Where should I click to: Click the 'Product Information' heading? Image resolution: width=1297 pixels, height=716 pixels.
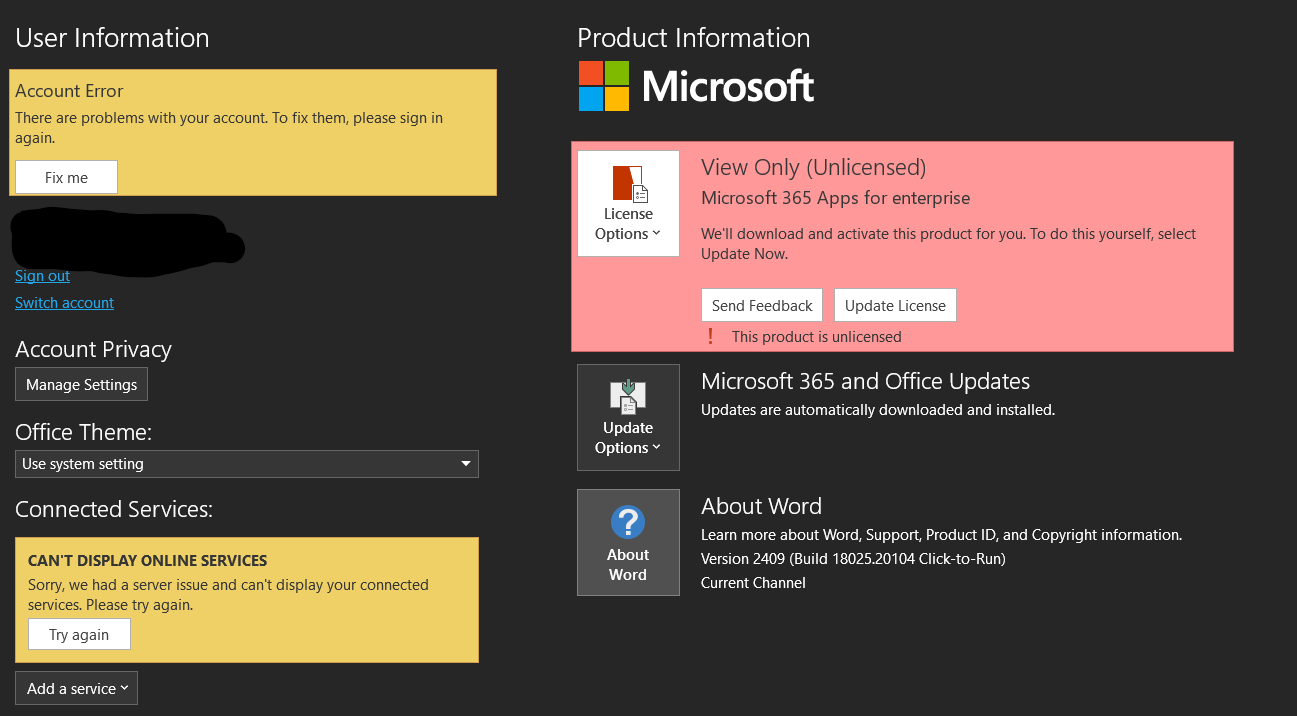pyautogui.click(x=693, y=38)
